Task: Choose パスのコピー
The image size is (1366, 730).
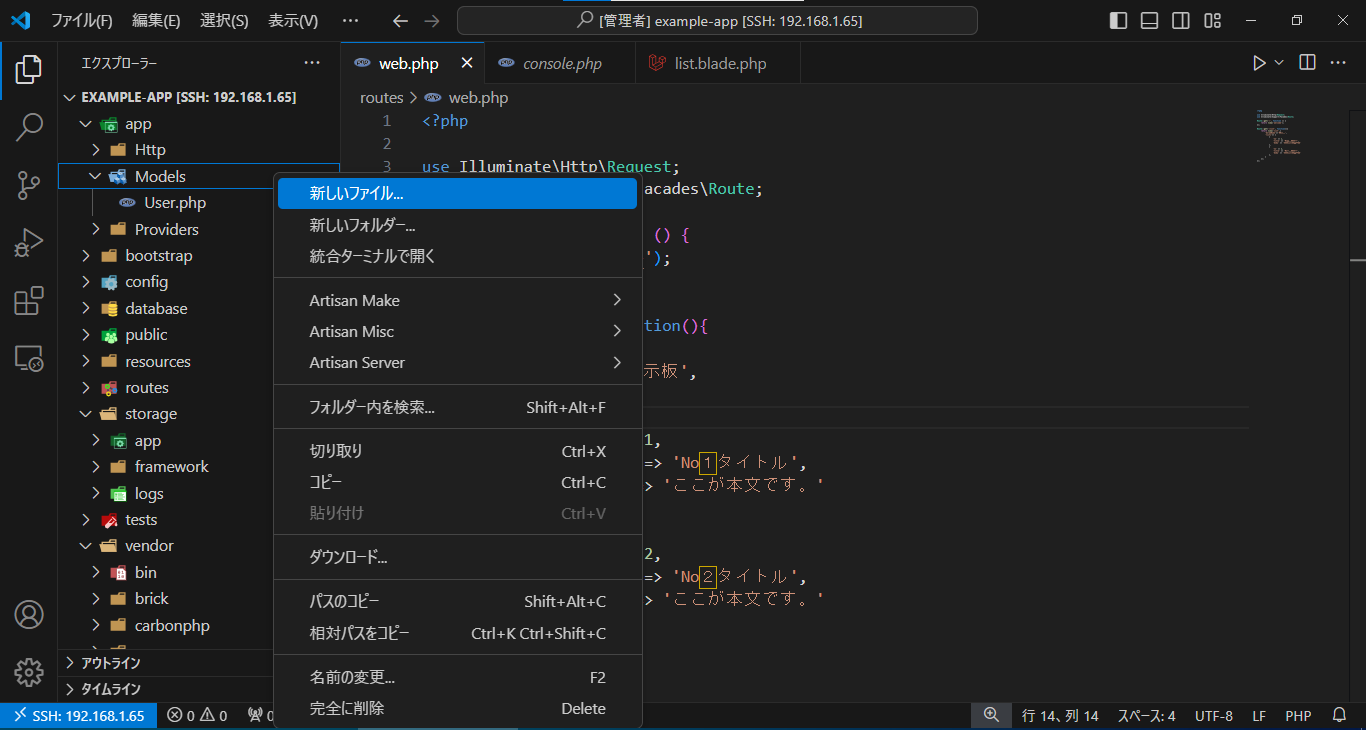Action: tap(457, 601)
